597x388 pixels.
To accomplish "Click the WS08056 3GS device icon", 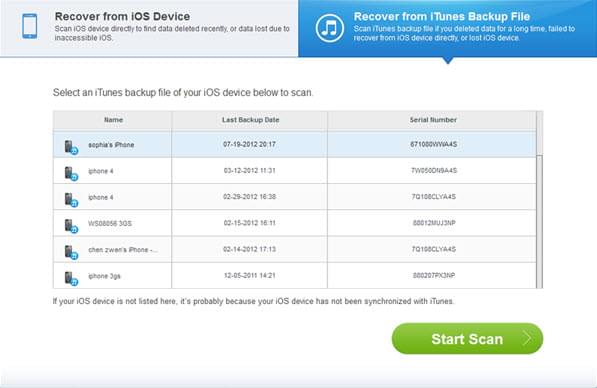I will coord(71,226).
